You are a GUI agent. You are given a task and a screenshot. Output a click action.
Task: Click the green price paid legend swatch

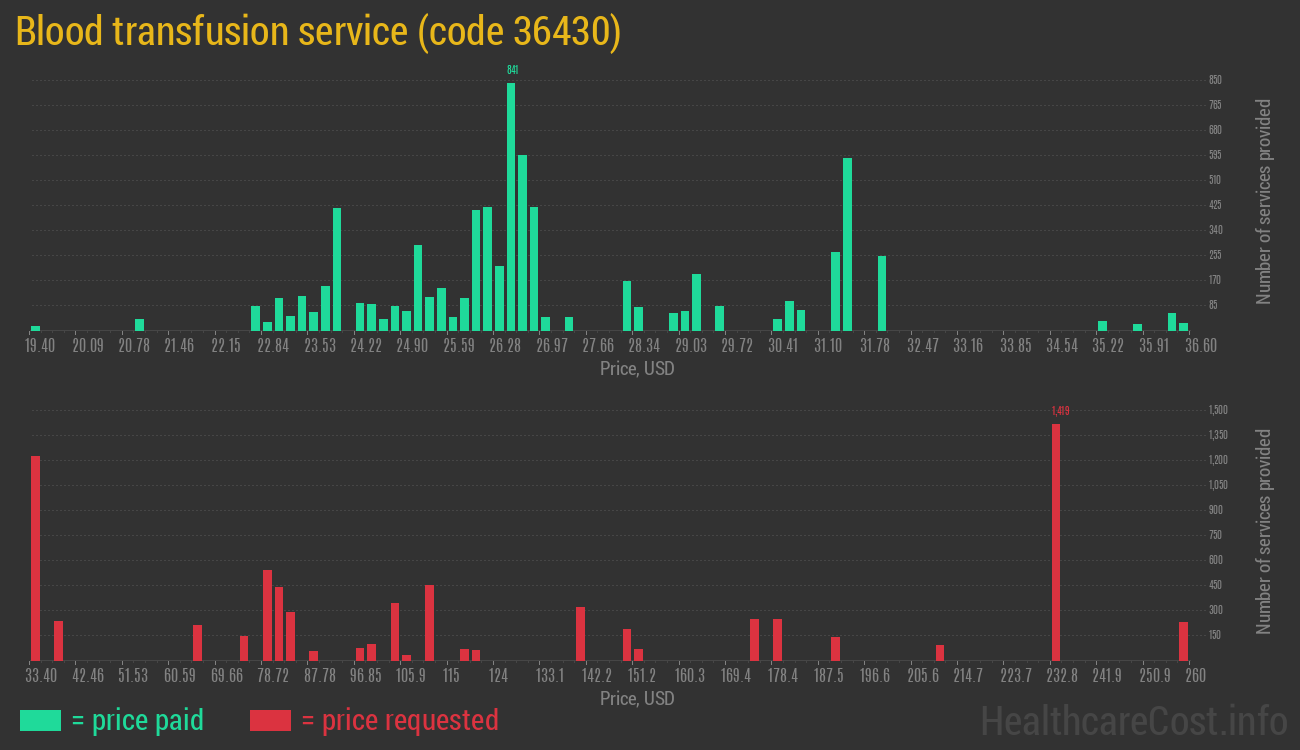(x=40, y=720)
